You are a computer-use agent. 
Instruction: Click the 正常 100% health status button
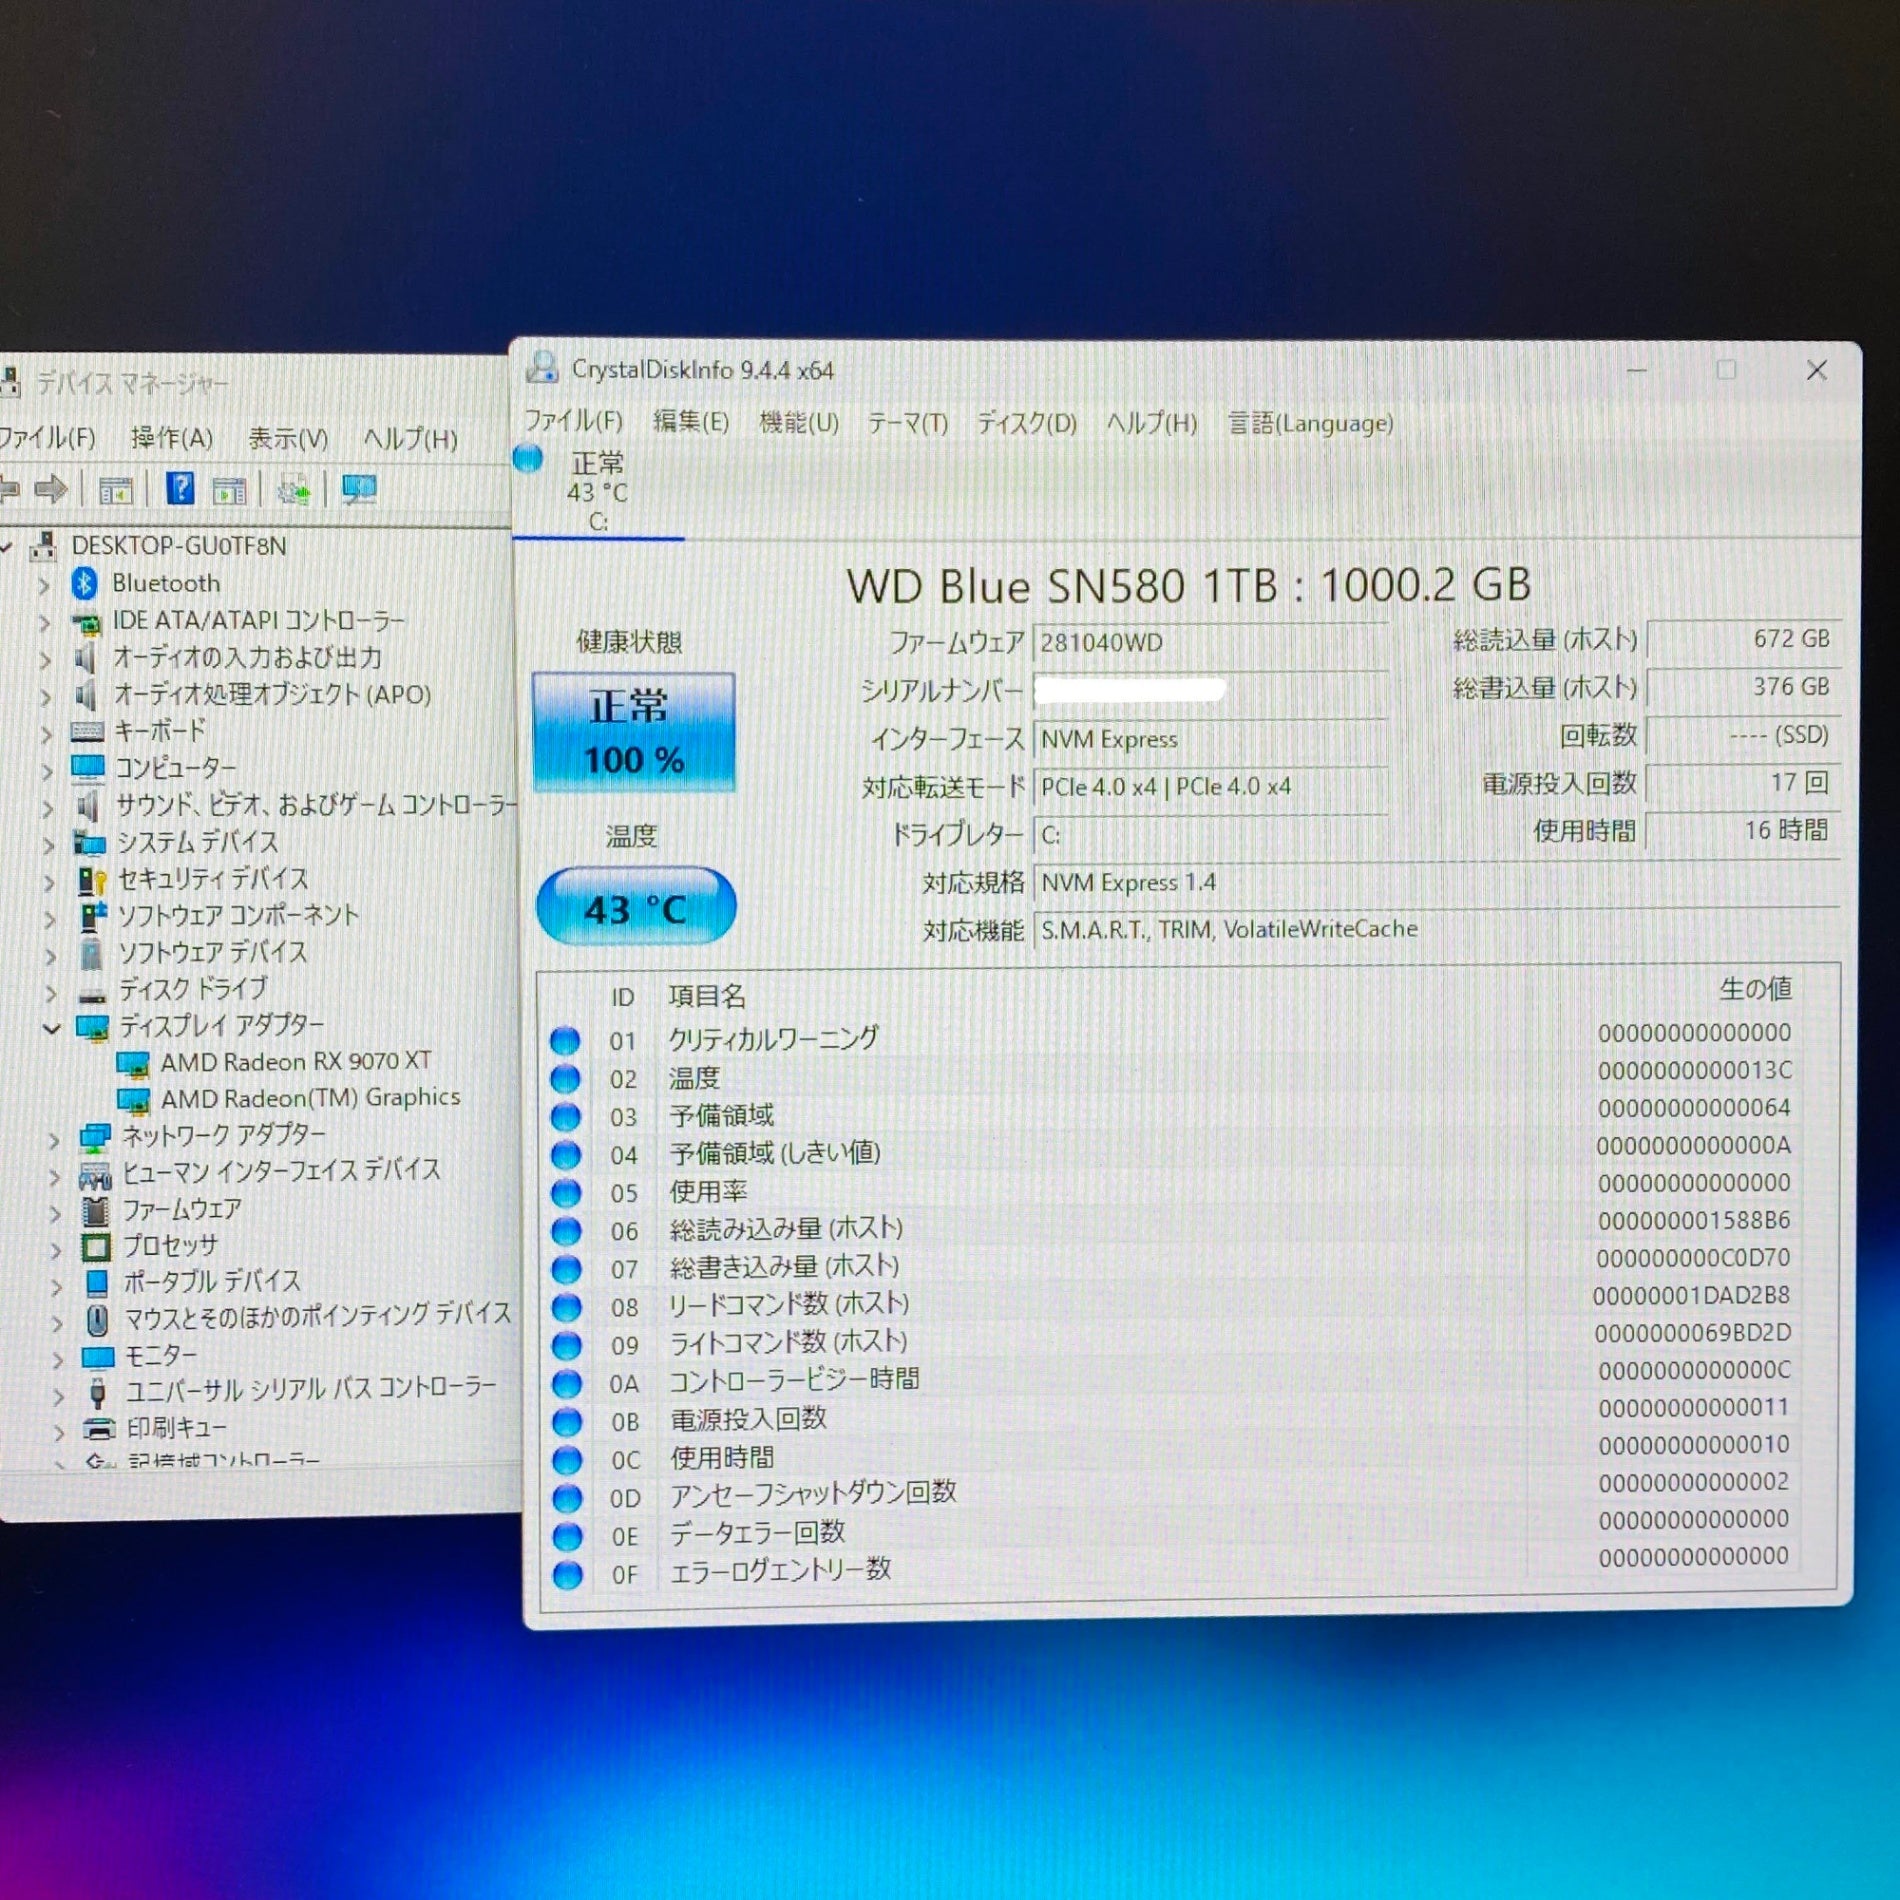pyautogui.click(x=634, y=732)
